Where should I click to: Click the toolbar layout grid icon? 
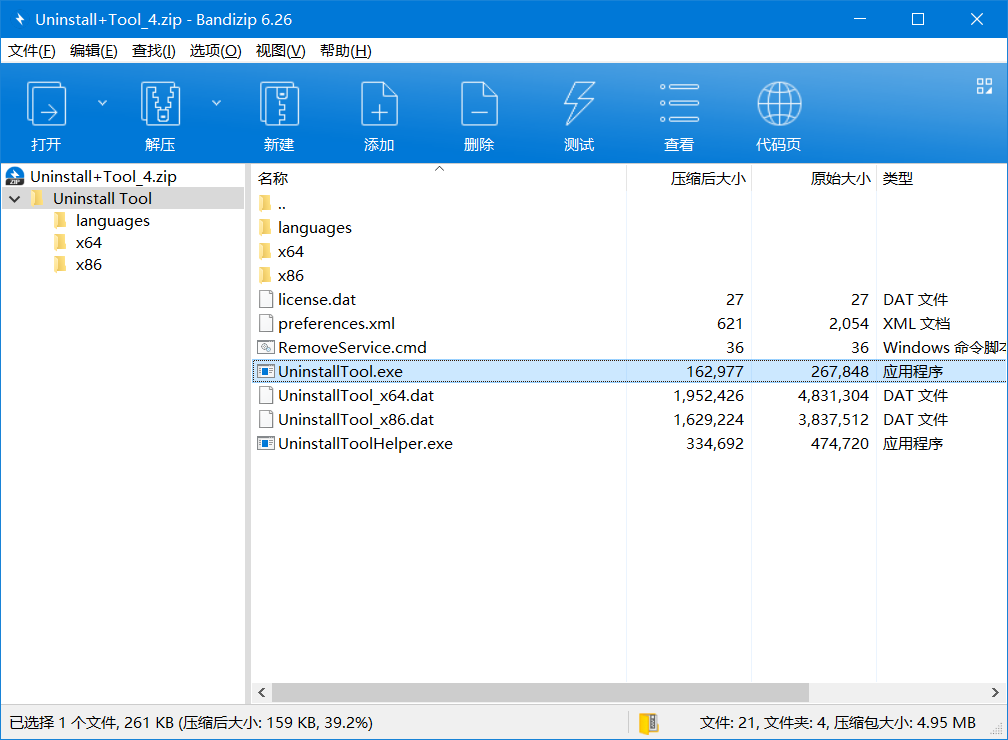pos(984,86)
